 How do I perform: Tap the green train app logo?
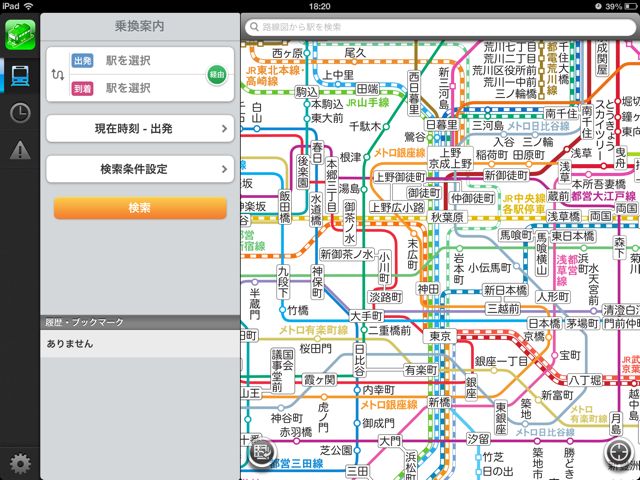[20, 35]
